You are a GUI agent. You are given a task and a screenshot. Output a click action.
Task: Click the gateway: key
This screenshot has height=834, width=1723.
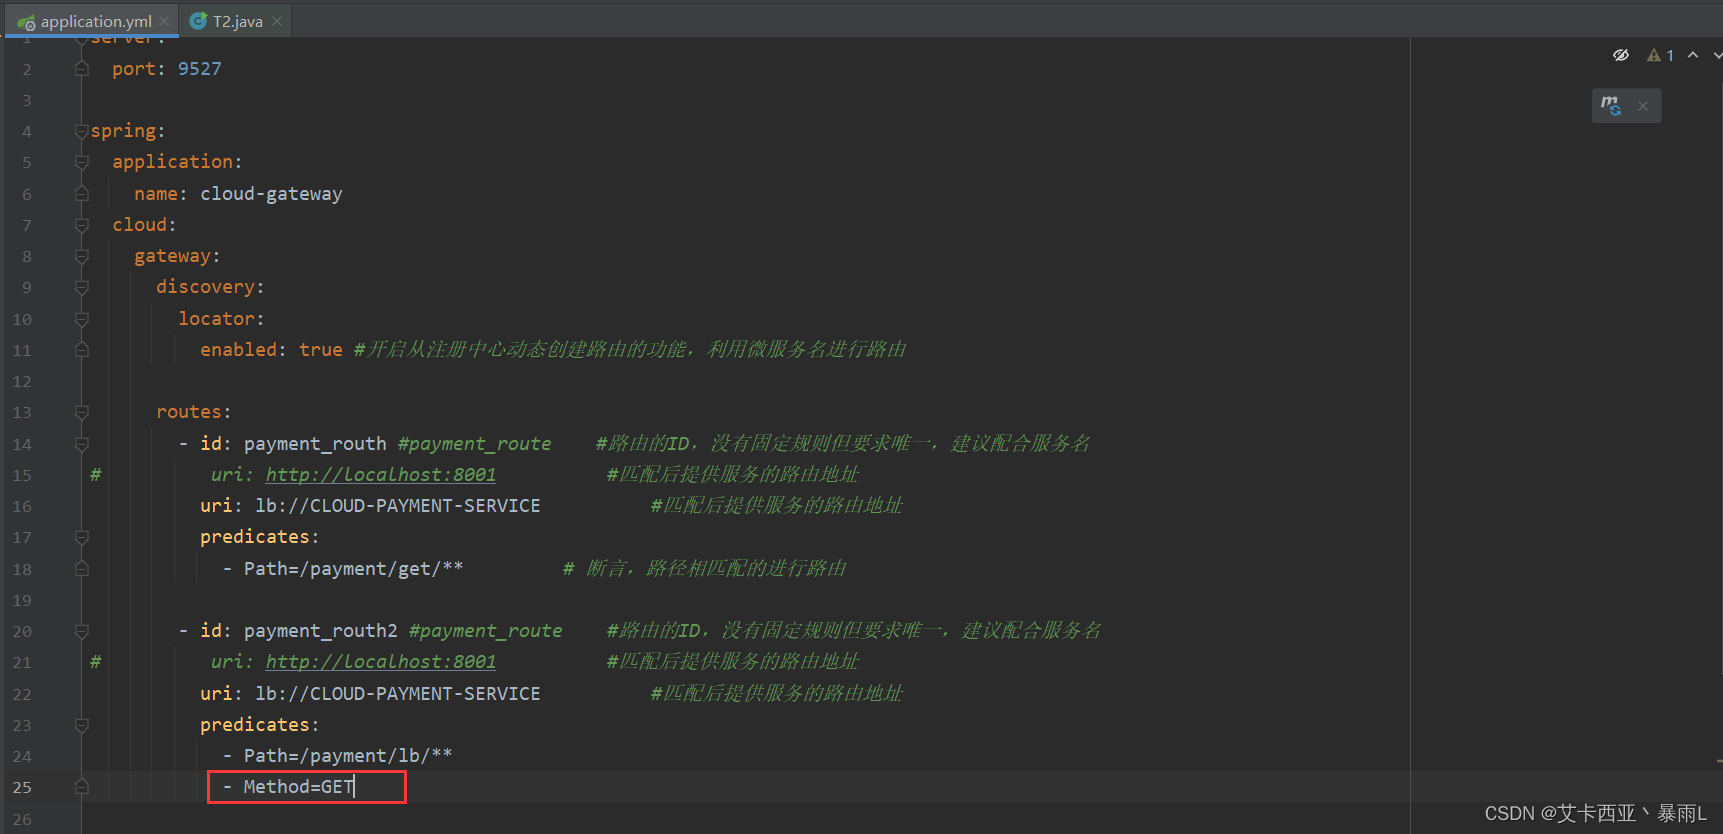pos(177,256)
